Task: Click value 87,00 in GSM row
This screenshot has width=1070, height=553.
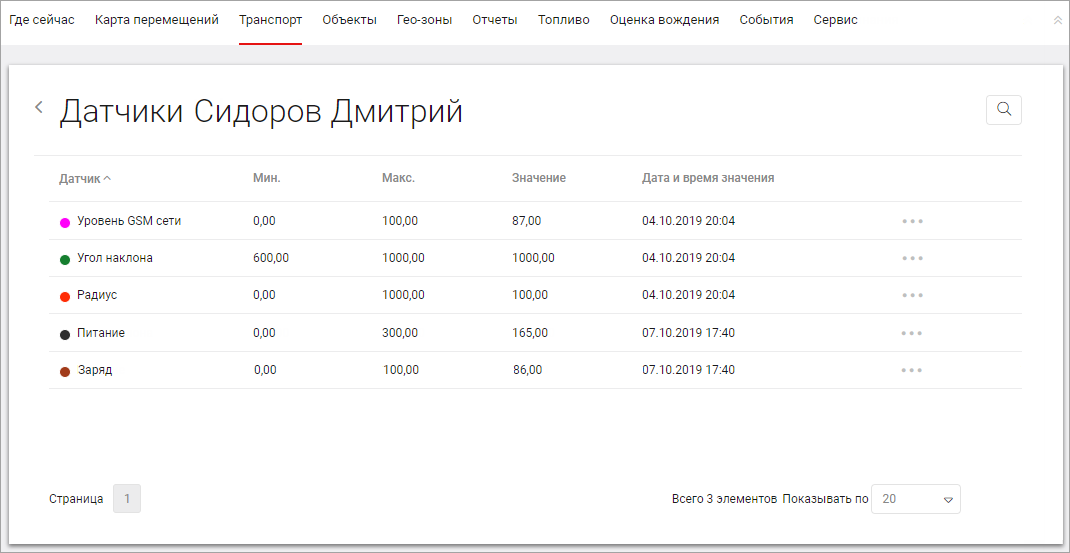Action: pos(526,221)
